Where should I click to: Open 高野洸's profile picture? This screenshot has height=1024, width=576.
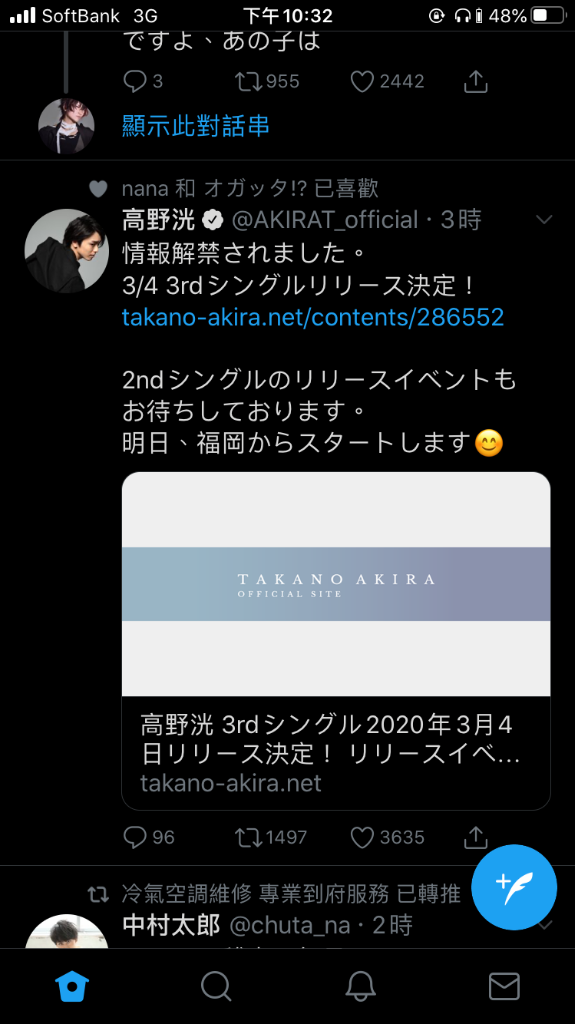pyautogui.click(x=66, y=251)
